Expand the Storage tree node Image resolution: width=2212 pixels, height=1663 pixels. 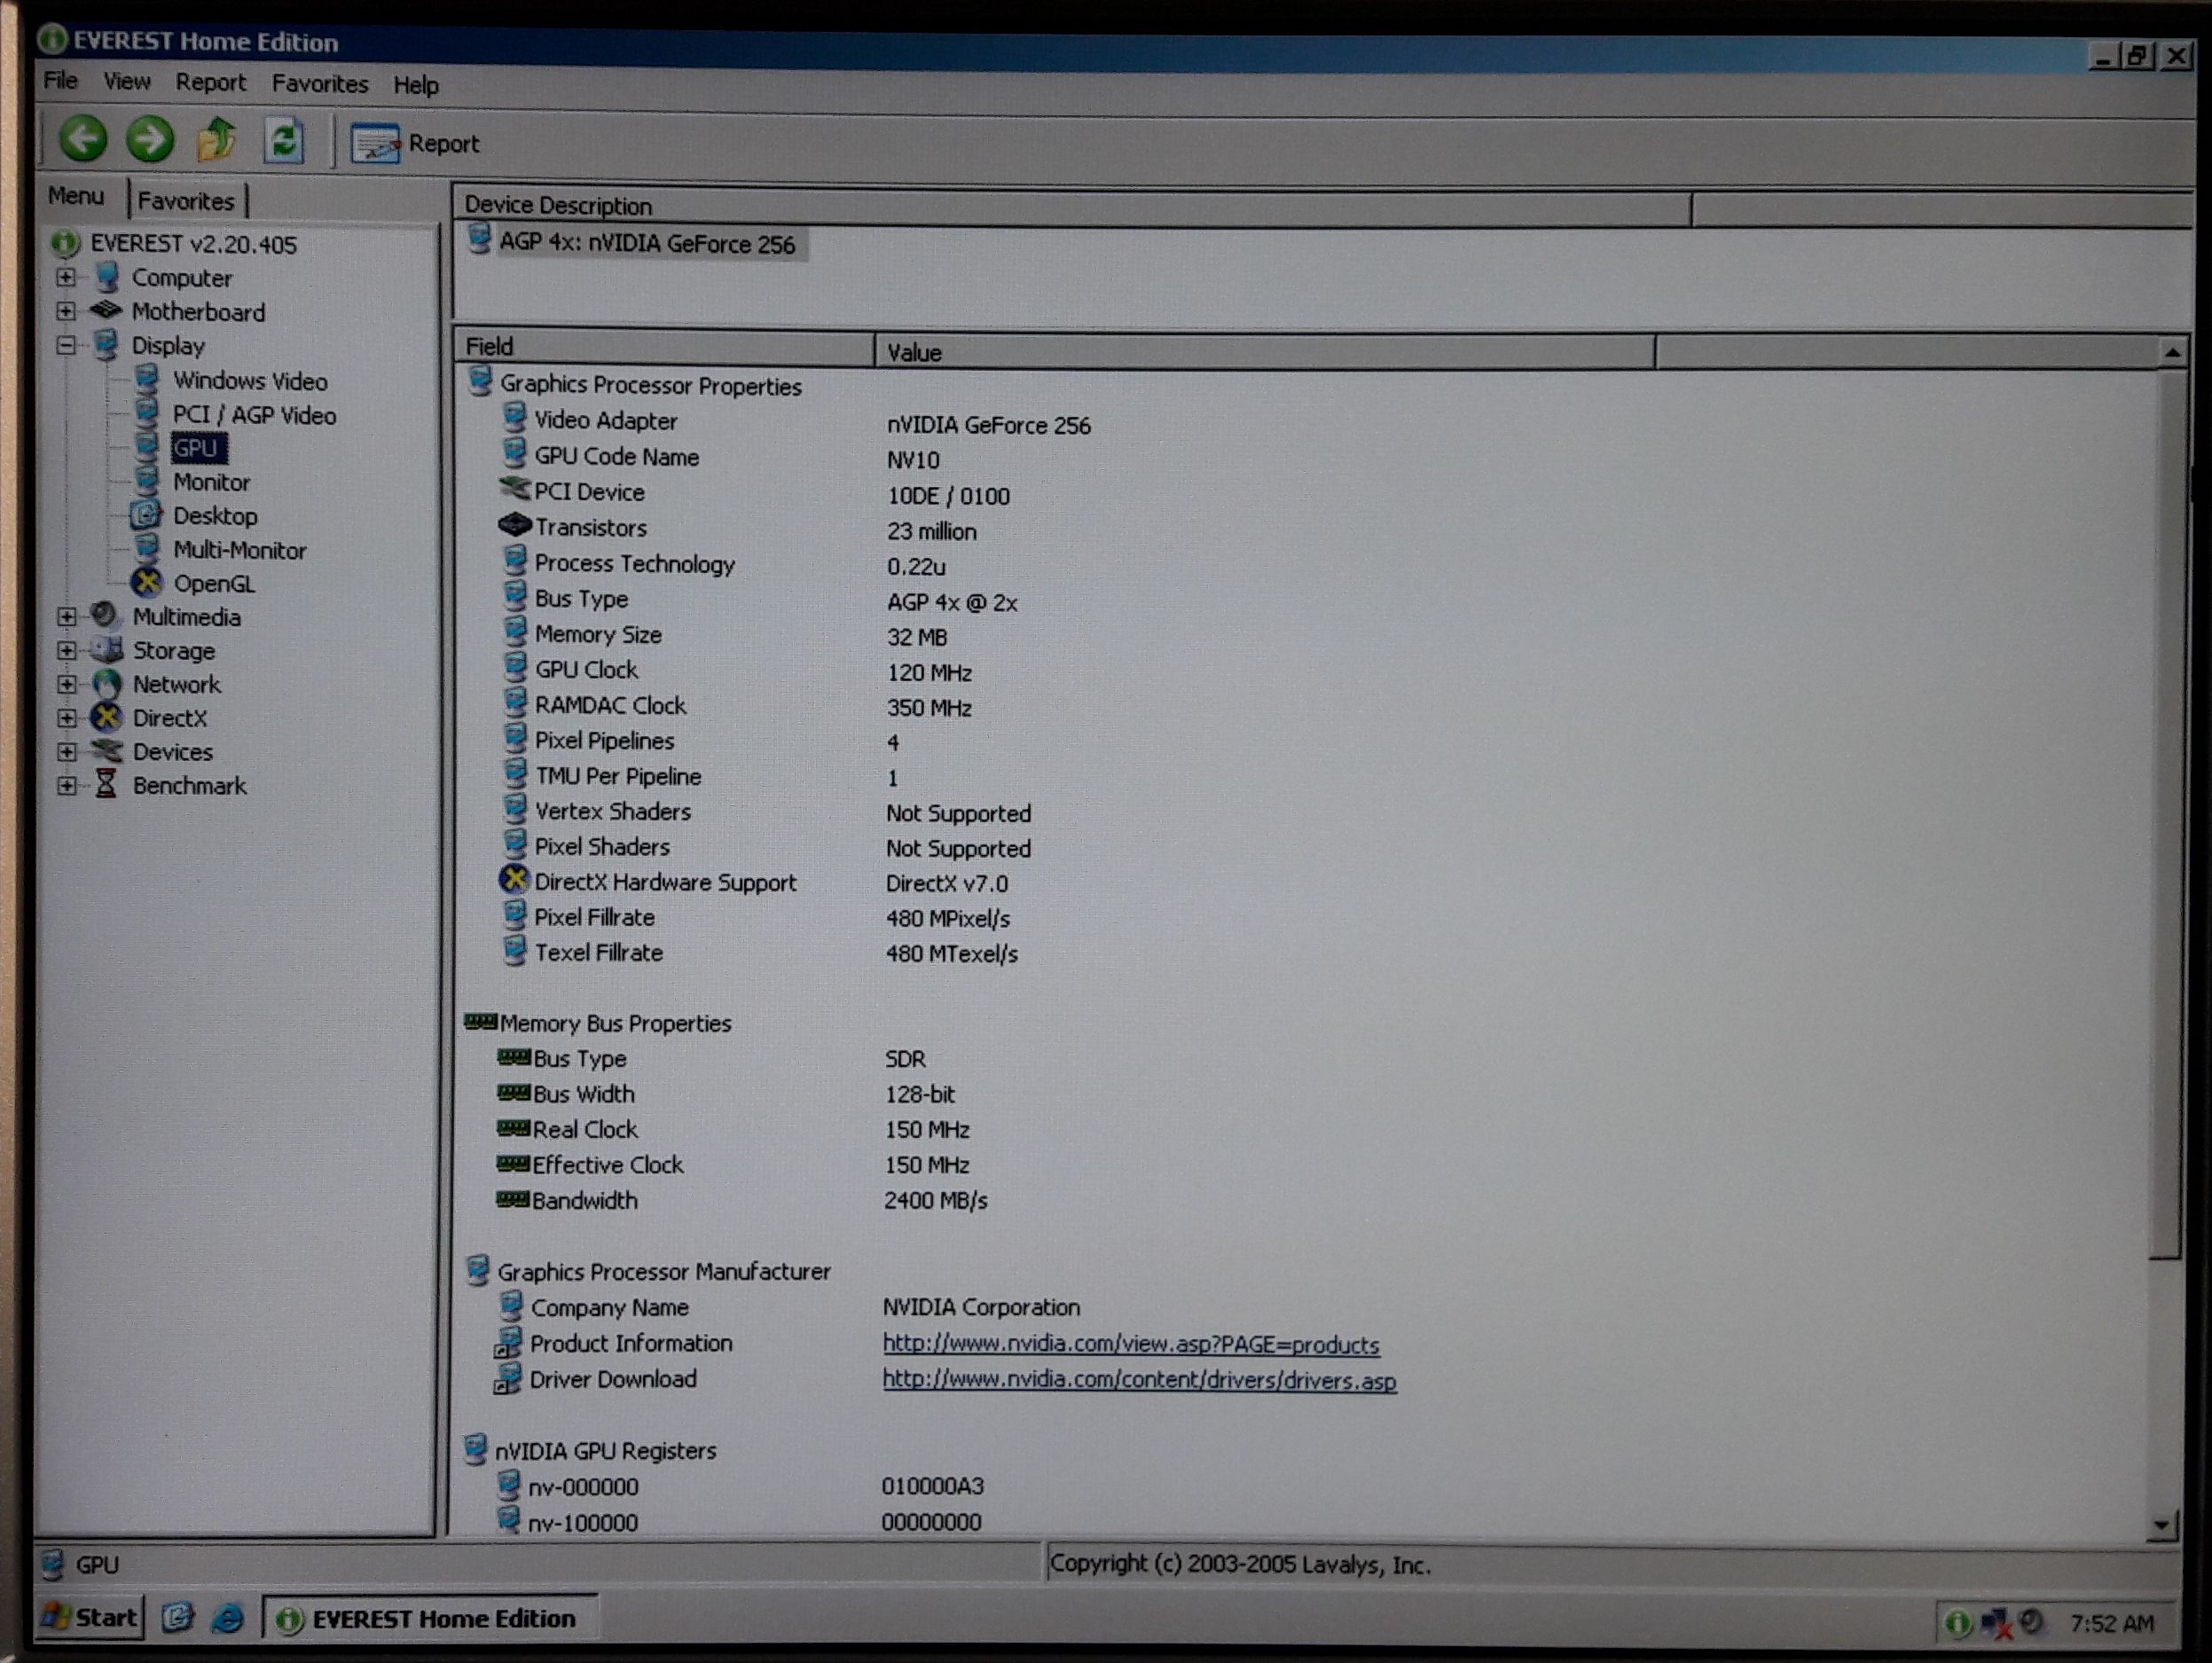tap(66, 650)
